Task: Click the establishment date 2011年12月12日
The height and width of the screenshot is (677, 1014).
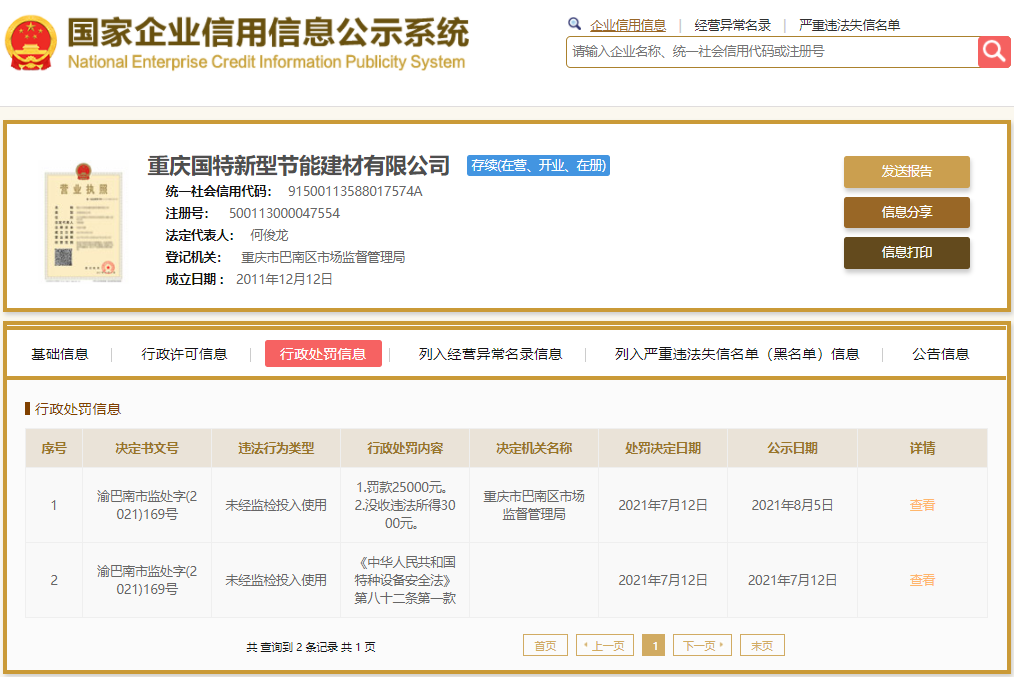Action: pos(284,279)
